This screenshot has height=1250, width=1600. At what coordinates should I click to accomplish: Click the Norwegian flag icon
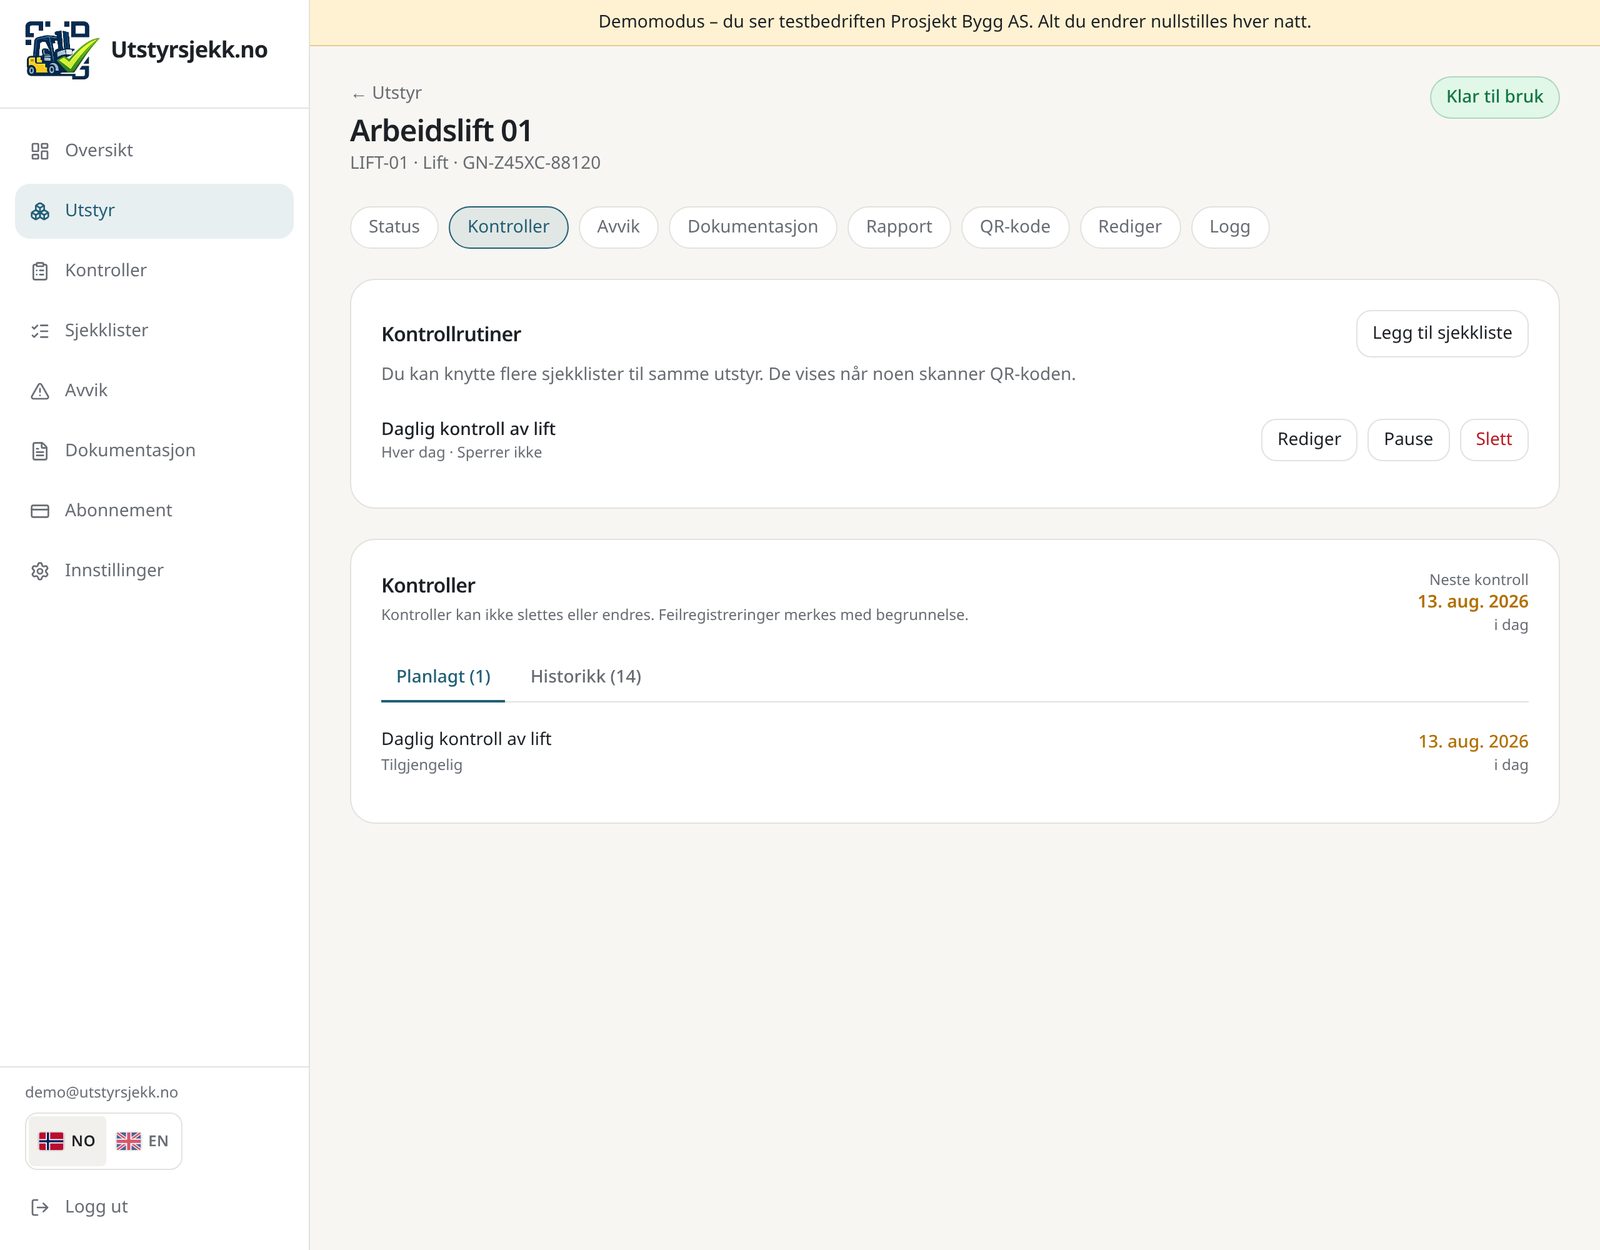click(x=51, y=1141)
